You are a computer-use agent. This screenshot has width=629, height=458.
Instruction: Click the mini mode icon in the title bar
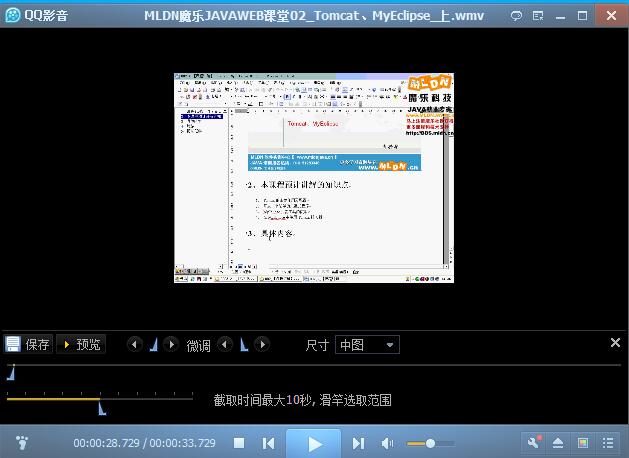pos(538,16)
